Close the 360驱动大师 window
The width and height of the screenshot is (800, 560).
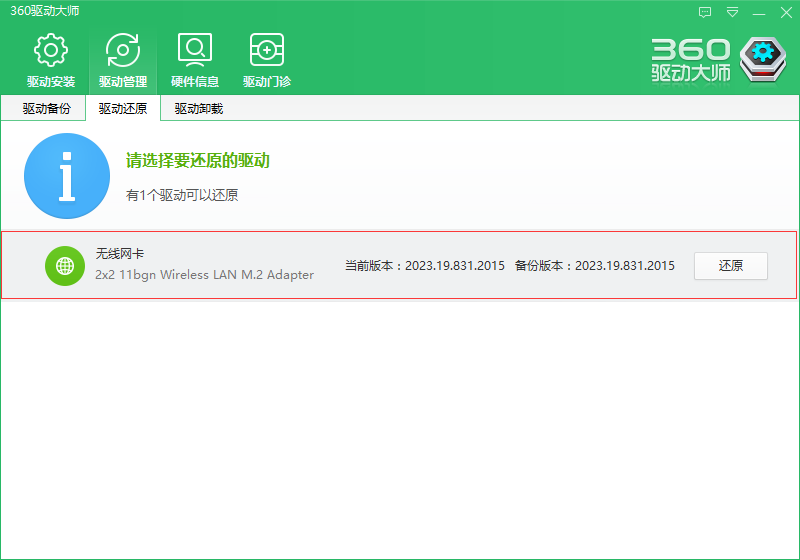pos(785,12)
